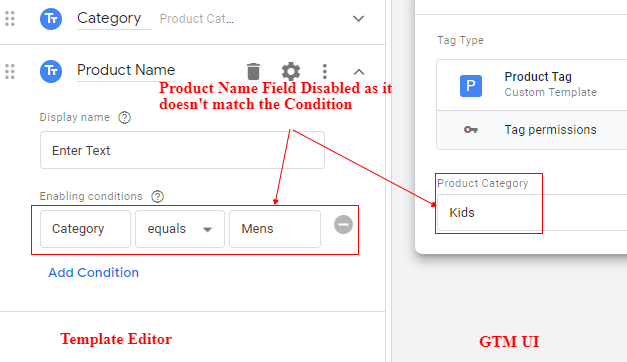Click the Display name Enter Text field
Screen dimensions: 627x362
(182, 150)
